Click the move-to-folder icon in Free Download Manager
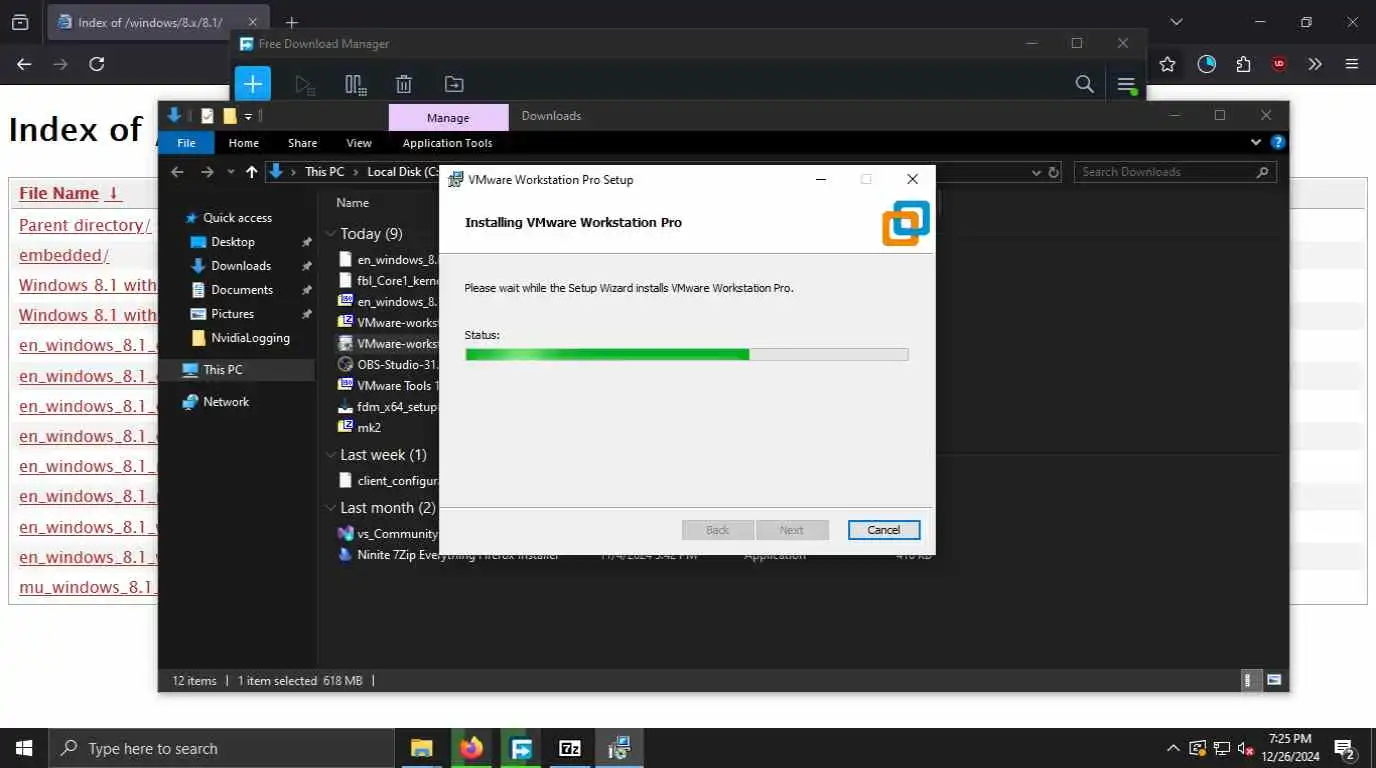 click(454, 85)
